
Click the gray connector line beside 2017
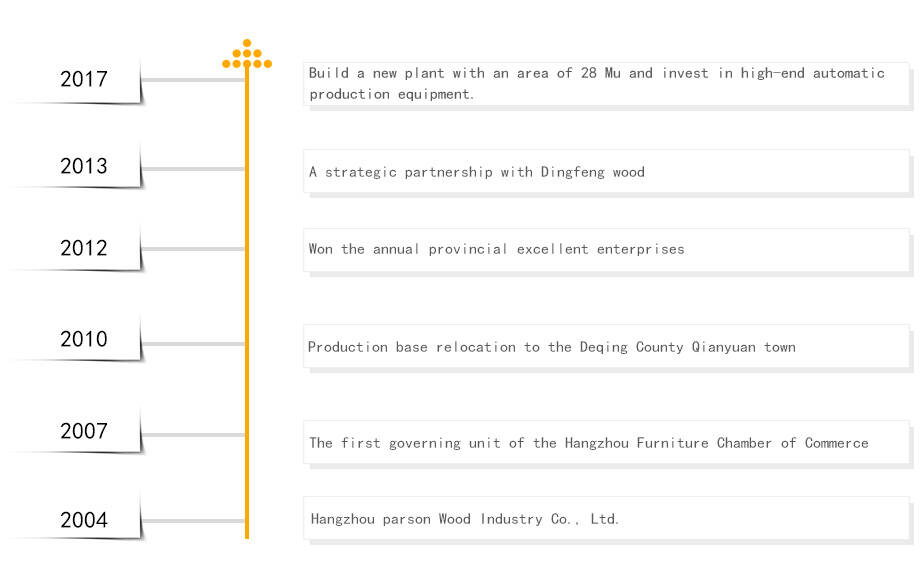pyautogui.click(x=194, y=79)
